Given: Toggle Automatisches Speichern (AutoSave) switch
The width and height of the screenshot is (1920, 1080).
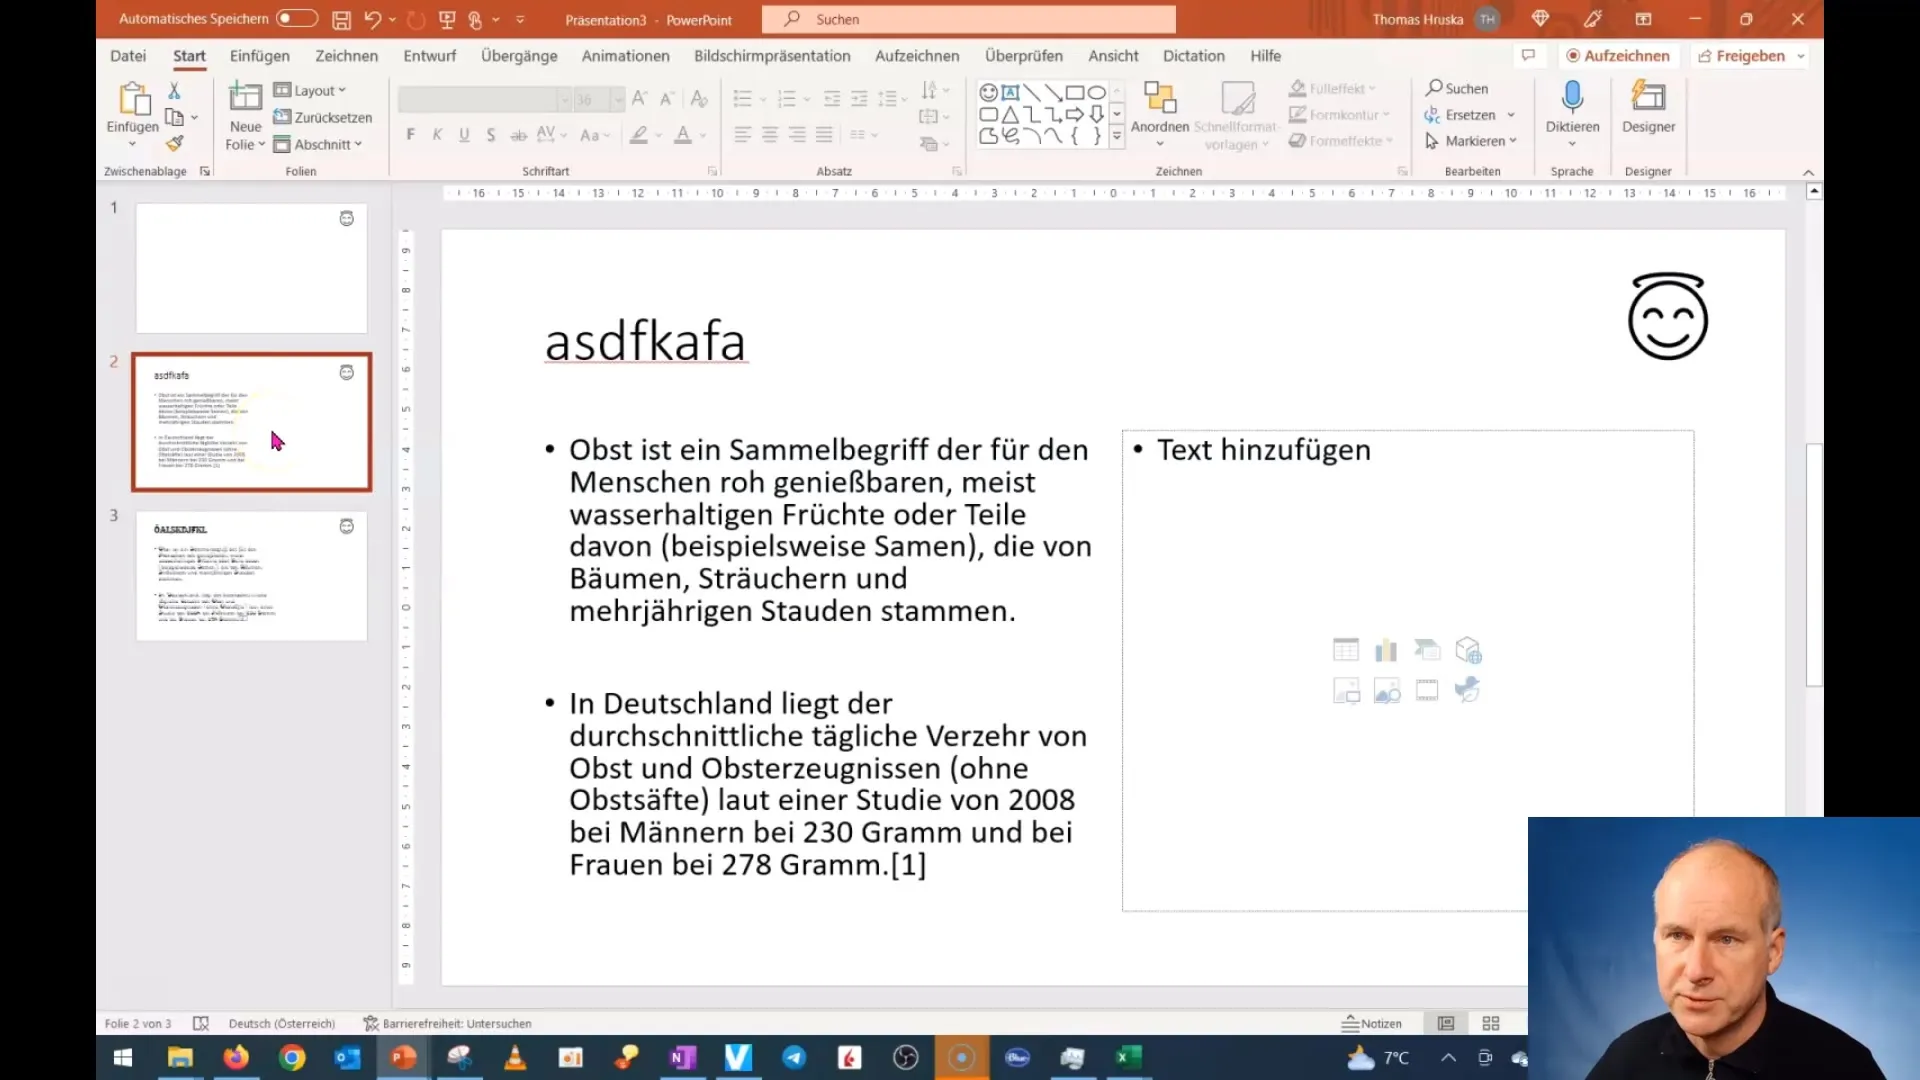Looking at the screenshot, I should click(x=293, y=17).
